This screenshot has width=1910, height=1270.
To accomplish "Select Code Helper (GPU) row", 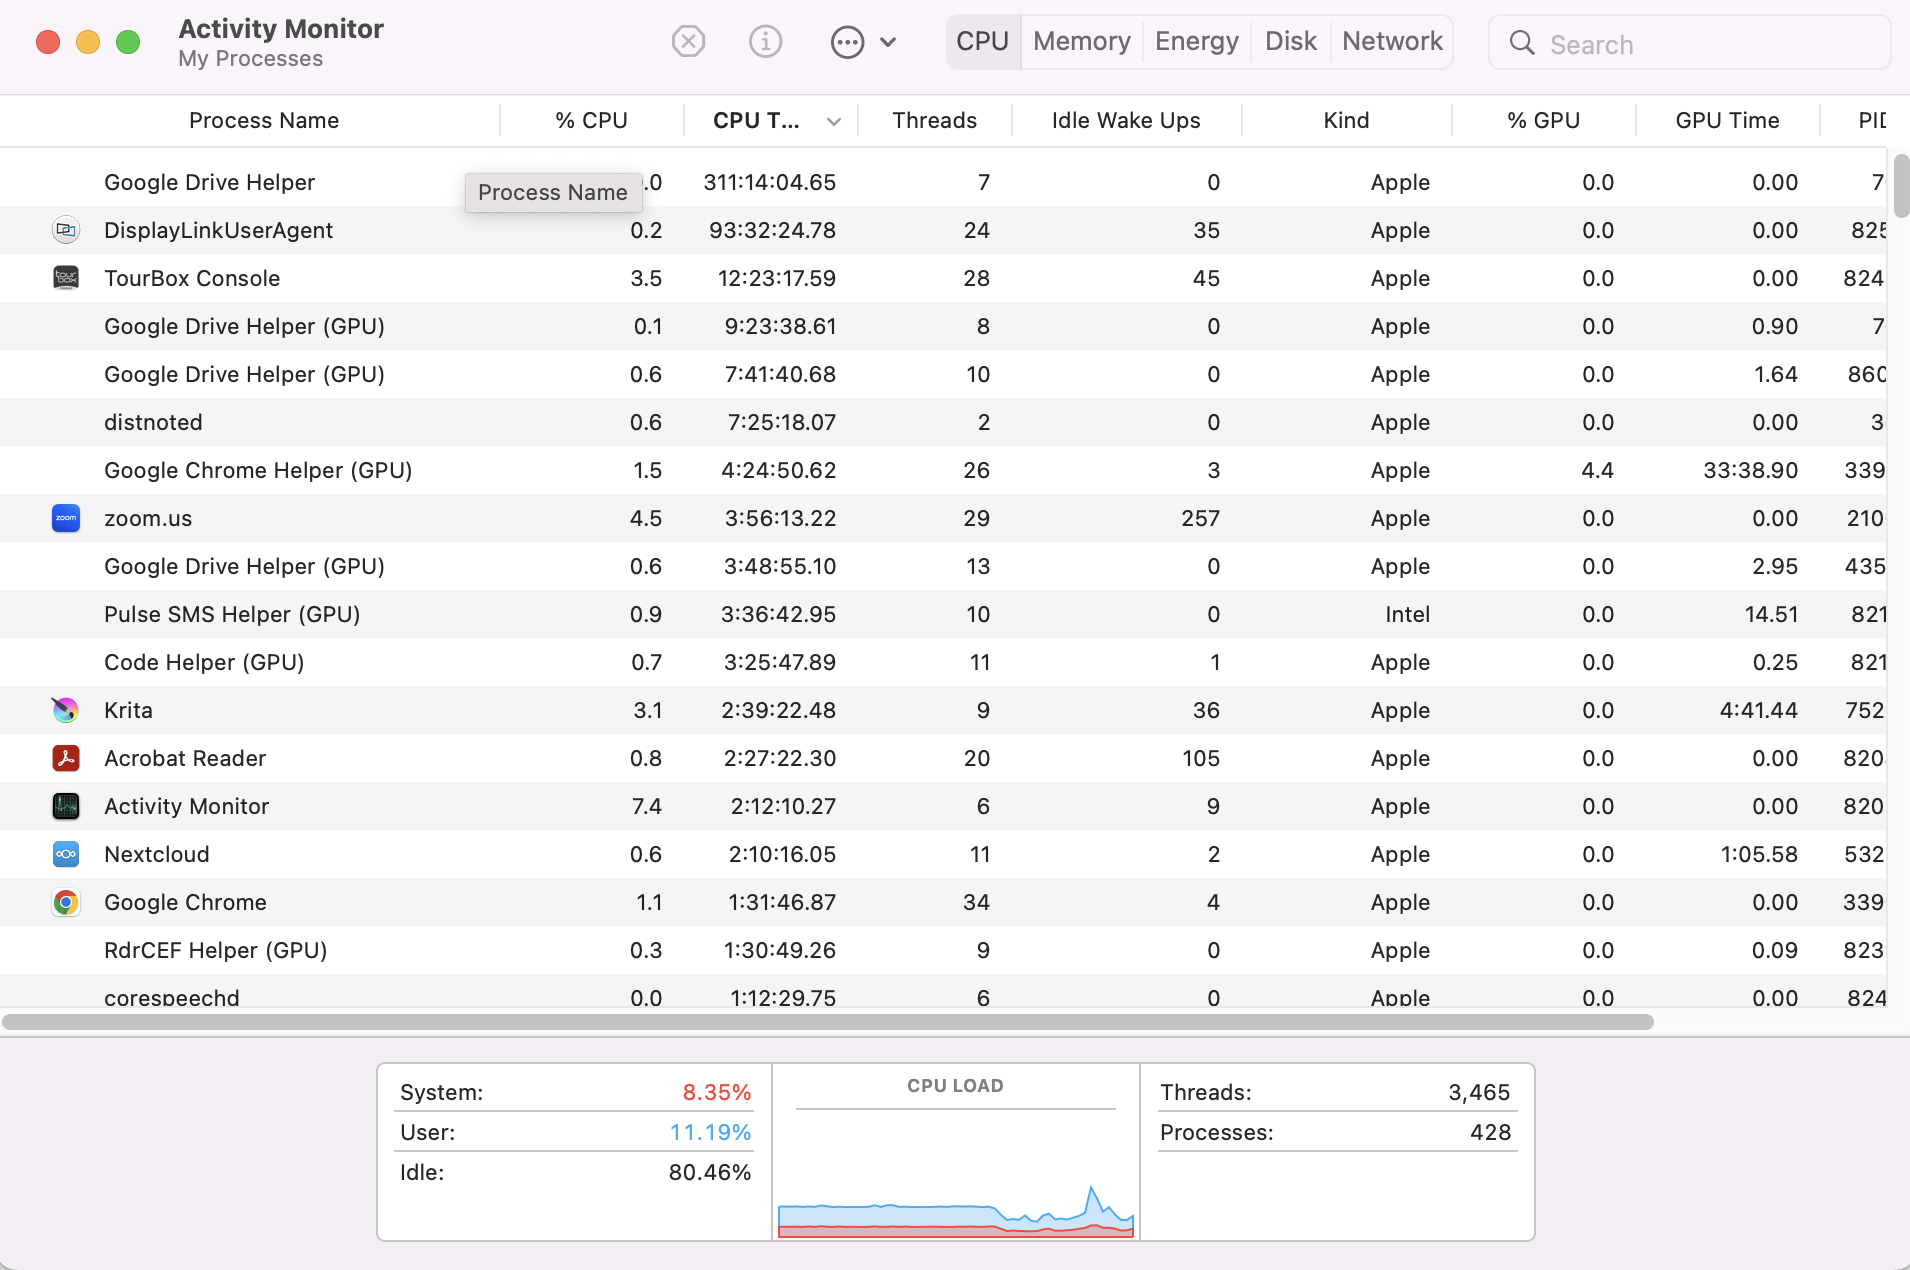I will coord(943,662).
